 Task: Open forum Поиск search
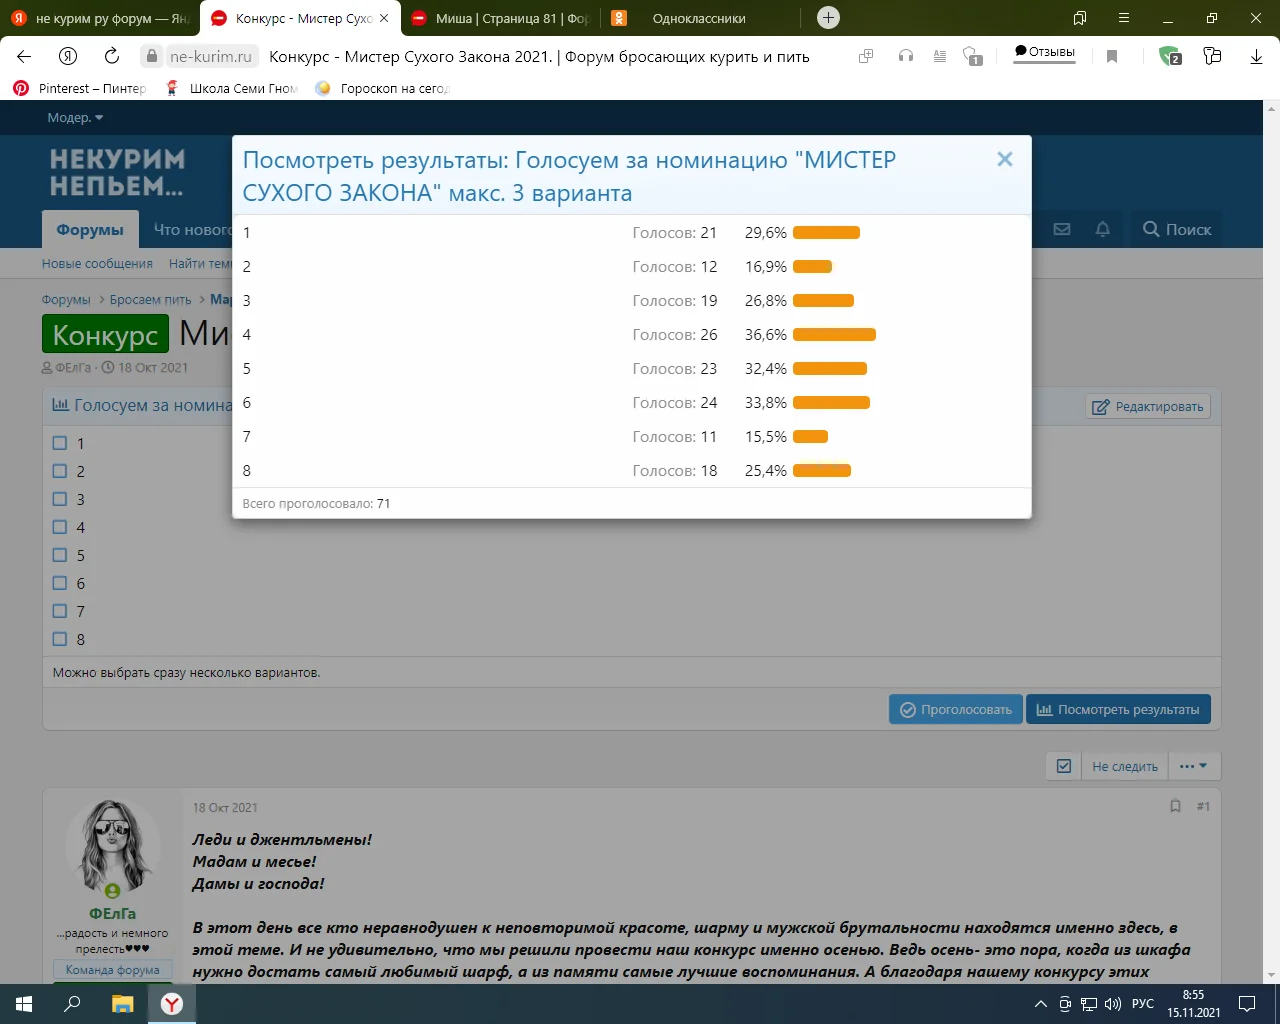pyautogui.click(x=1177, y=229)
